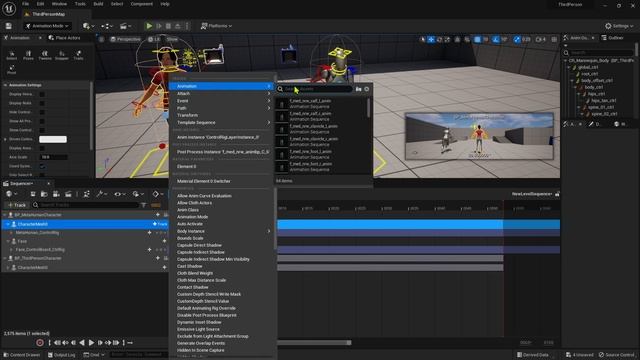Screen dimensions: 640x360
Task: Choose the Select tool in Animation panel
Action: [11, 56]
